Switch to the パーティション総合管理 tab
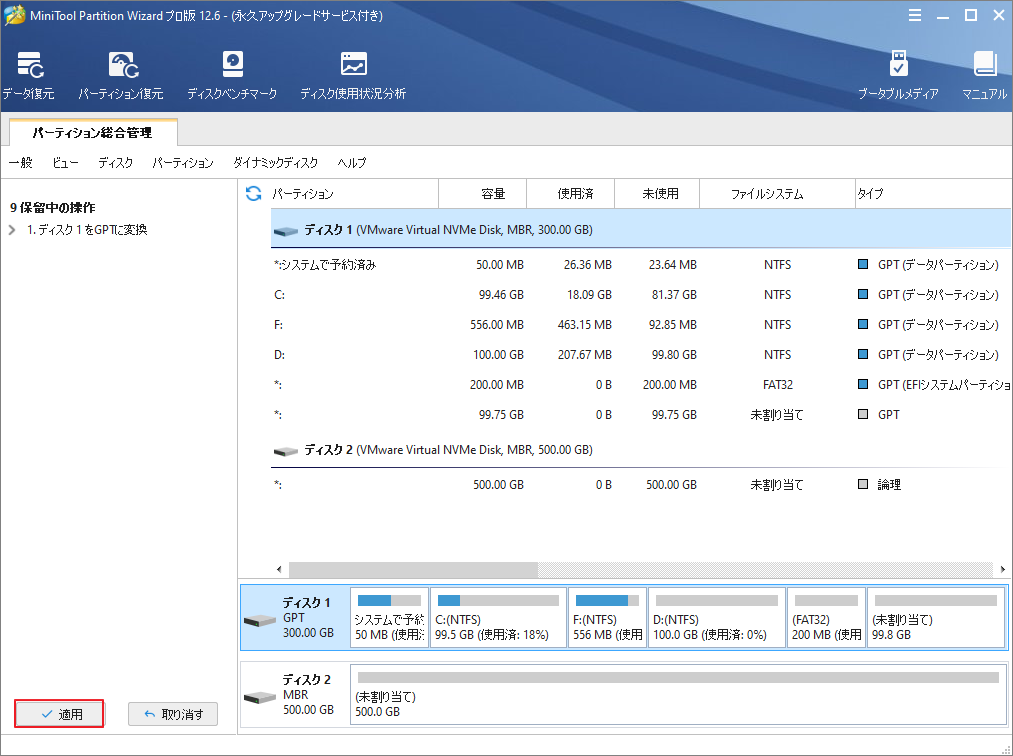This screenshot has height=756, width=1013. 94,131
